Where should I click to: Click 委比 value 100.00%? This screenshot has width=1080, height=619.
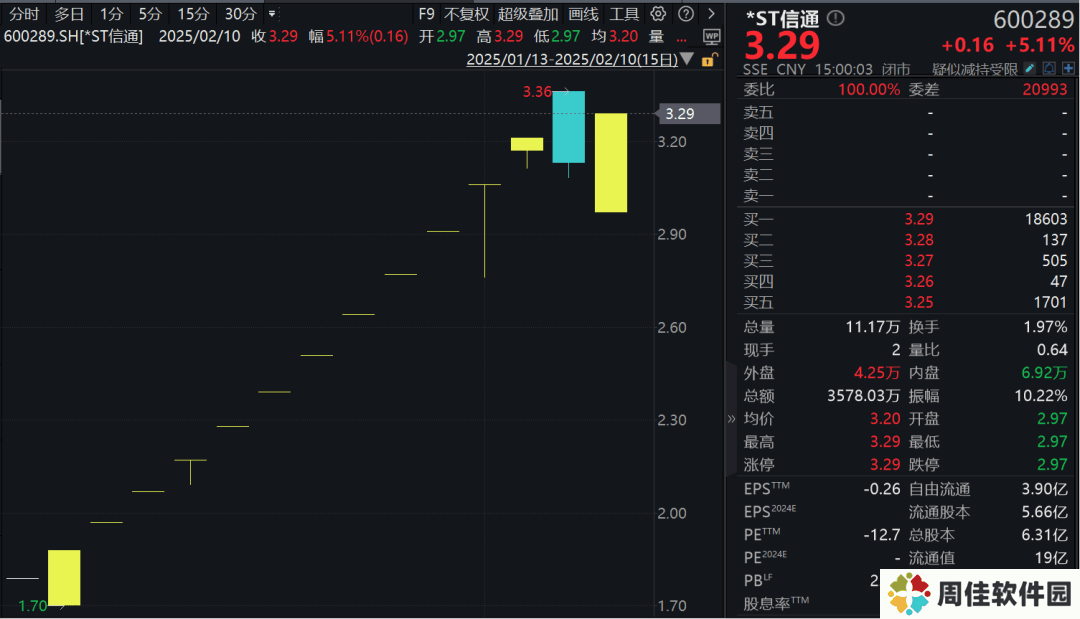coord(869,90)
